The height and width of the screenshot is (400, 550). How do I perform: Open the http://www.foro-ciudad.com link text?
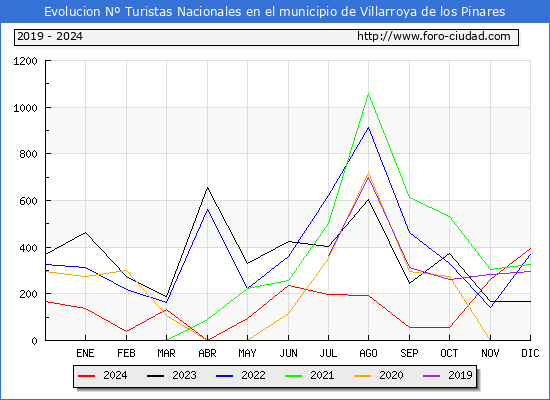(434, 36)
